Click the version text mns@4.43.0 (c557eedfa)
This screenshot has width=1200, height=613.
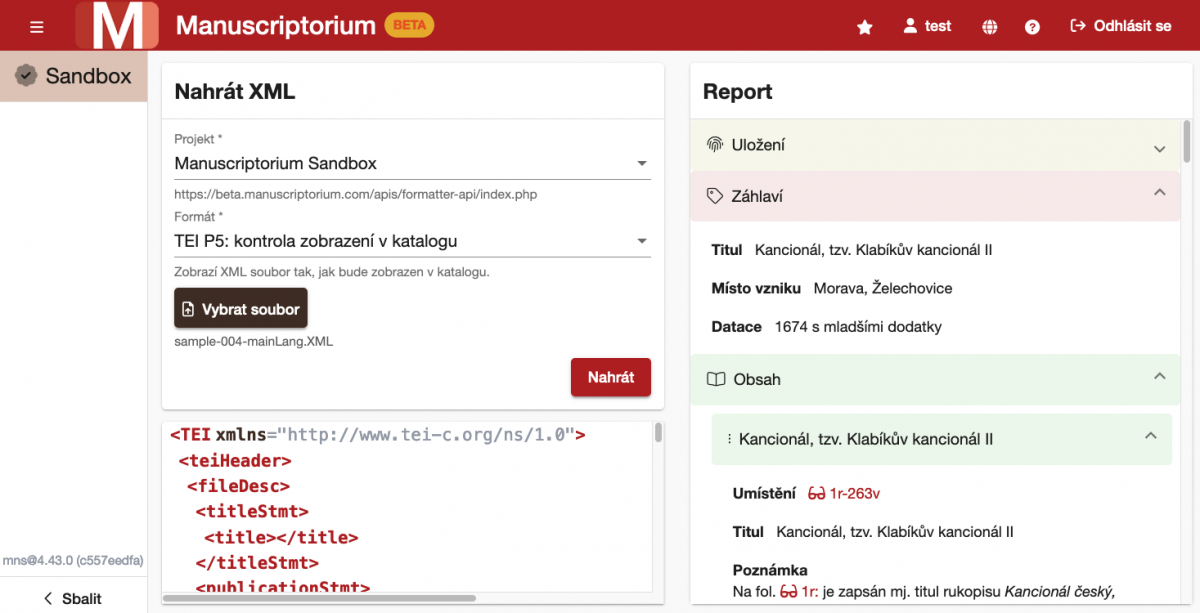[73, 560]
